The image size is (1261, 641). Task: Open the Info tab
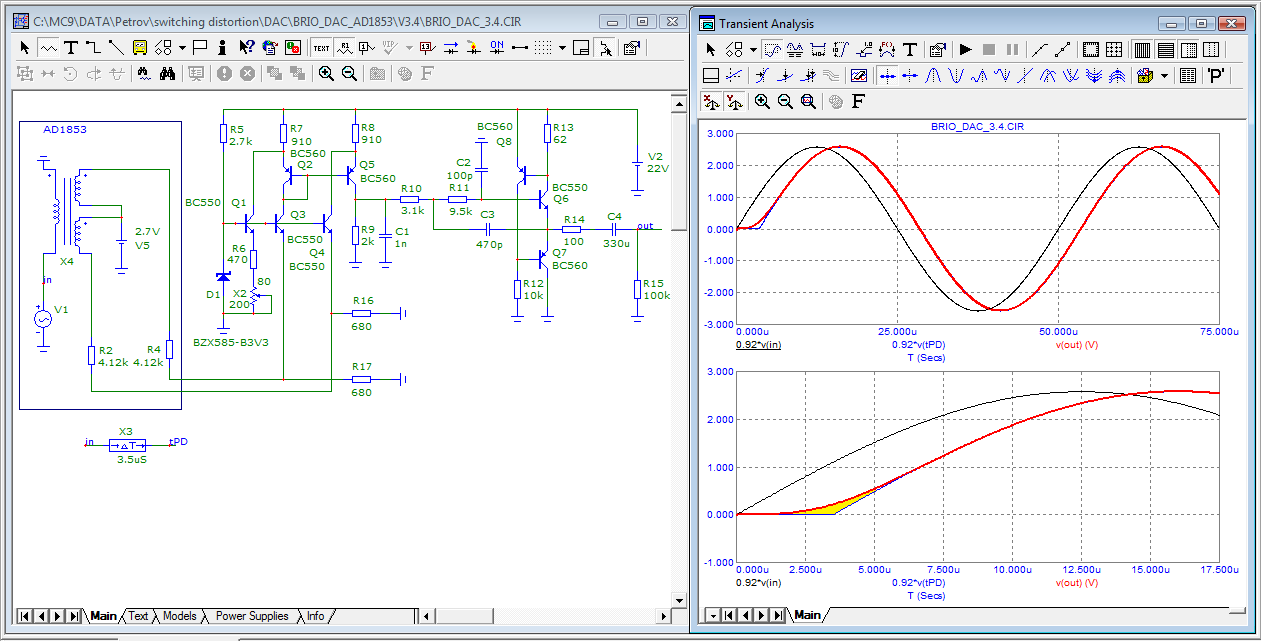(315, 616)
